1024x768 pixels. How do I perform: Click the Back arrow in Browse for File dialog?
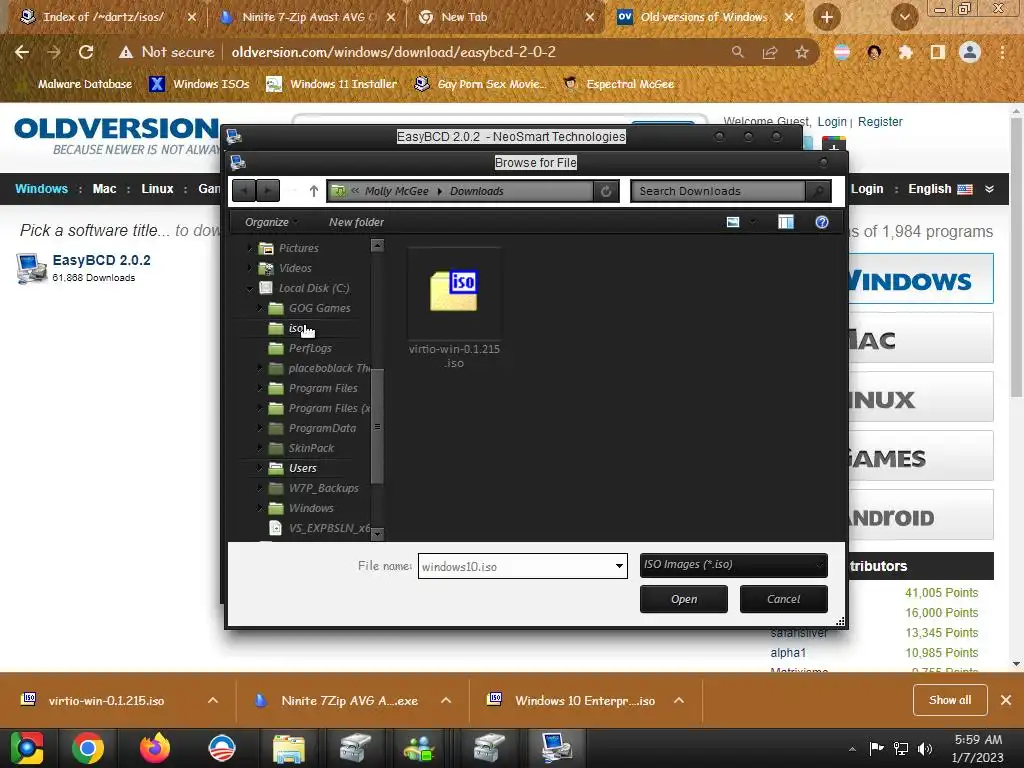pos(244,191)
